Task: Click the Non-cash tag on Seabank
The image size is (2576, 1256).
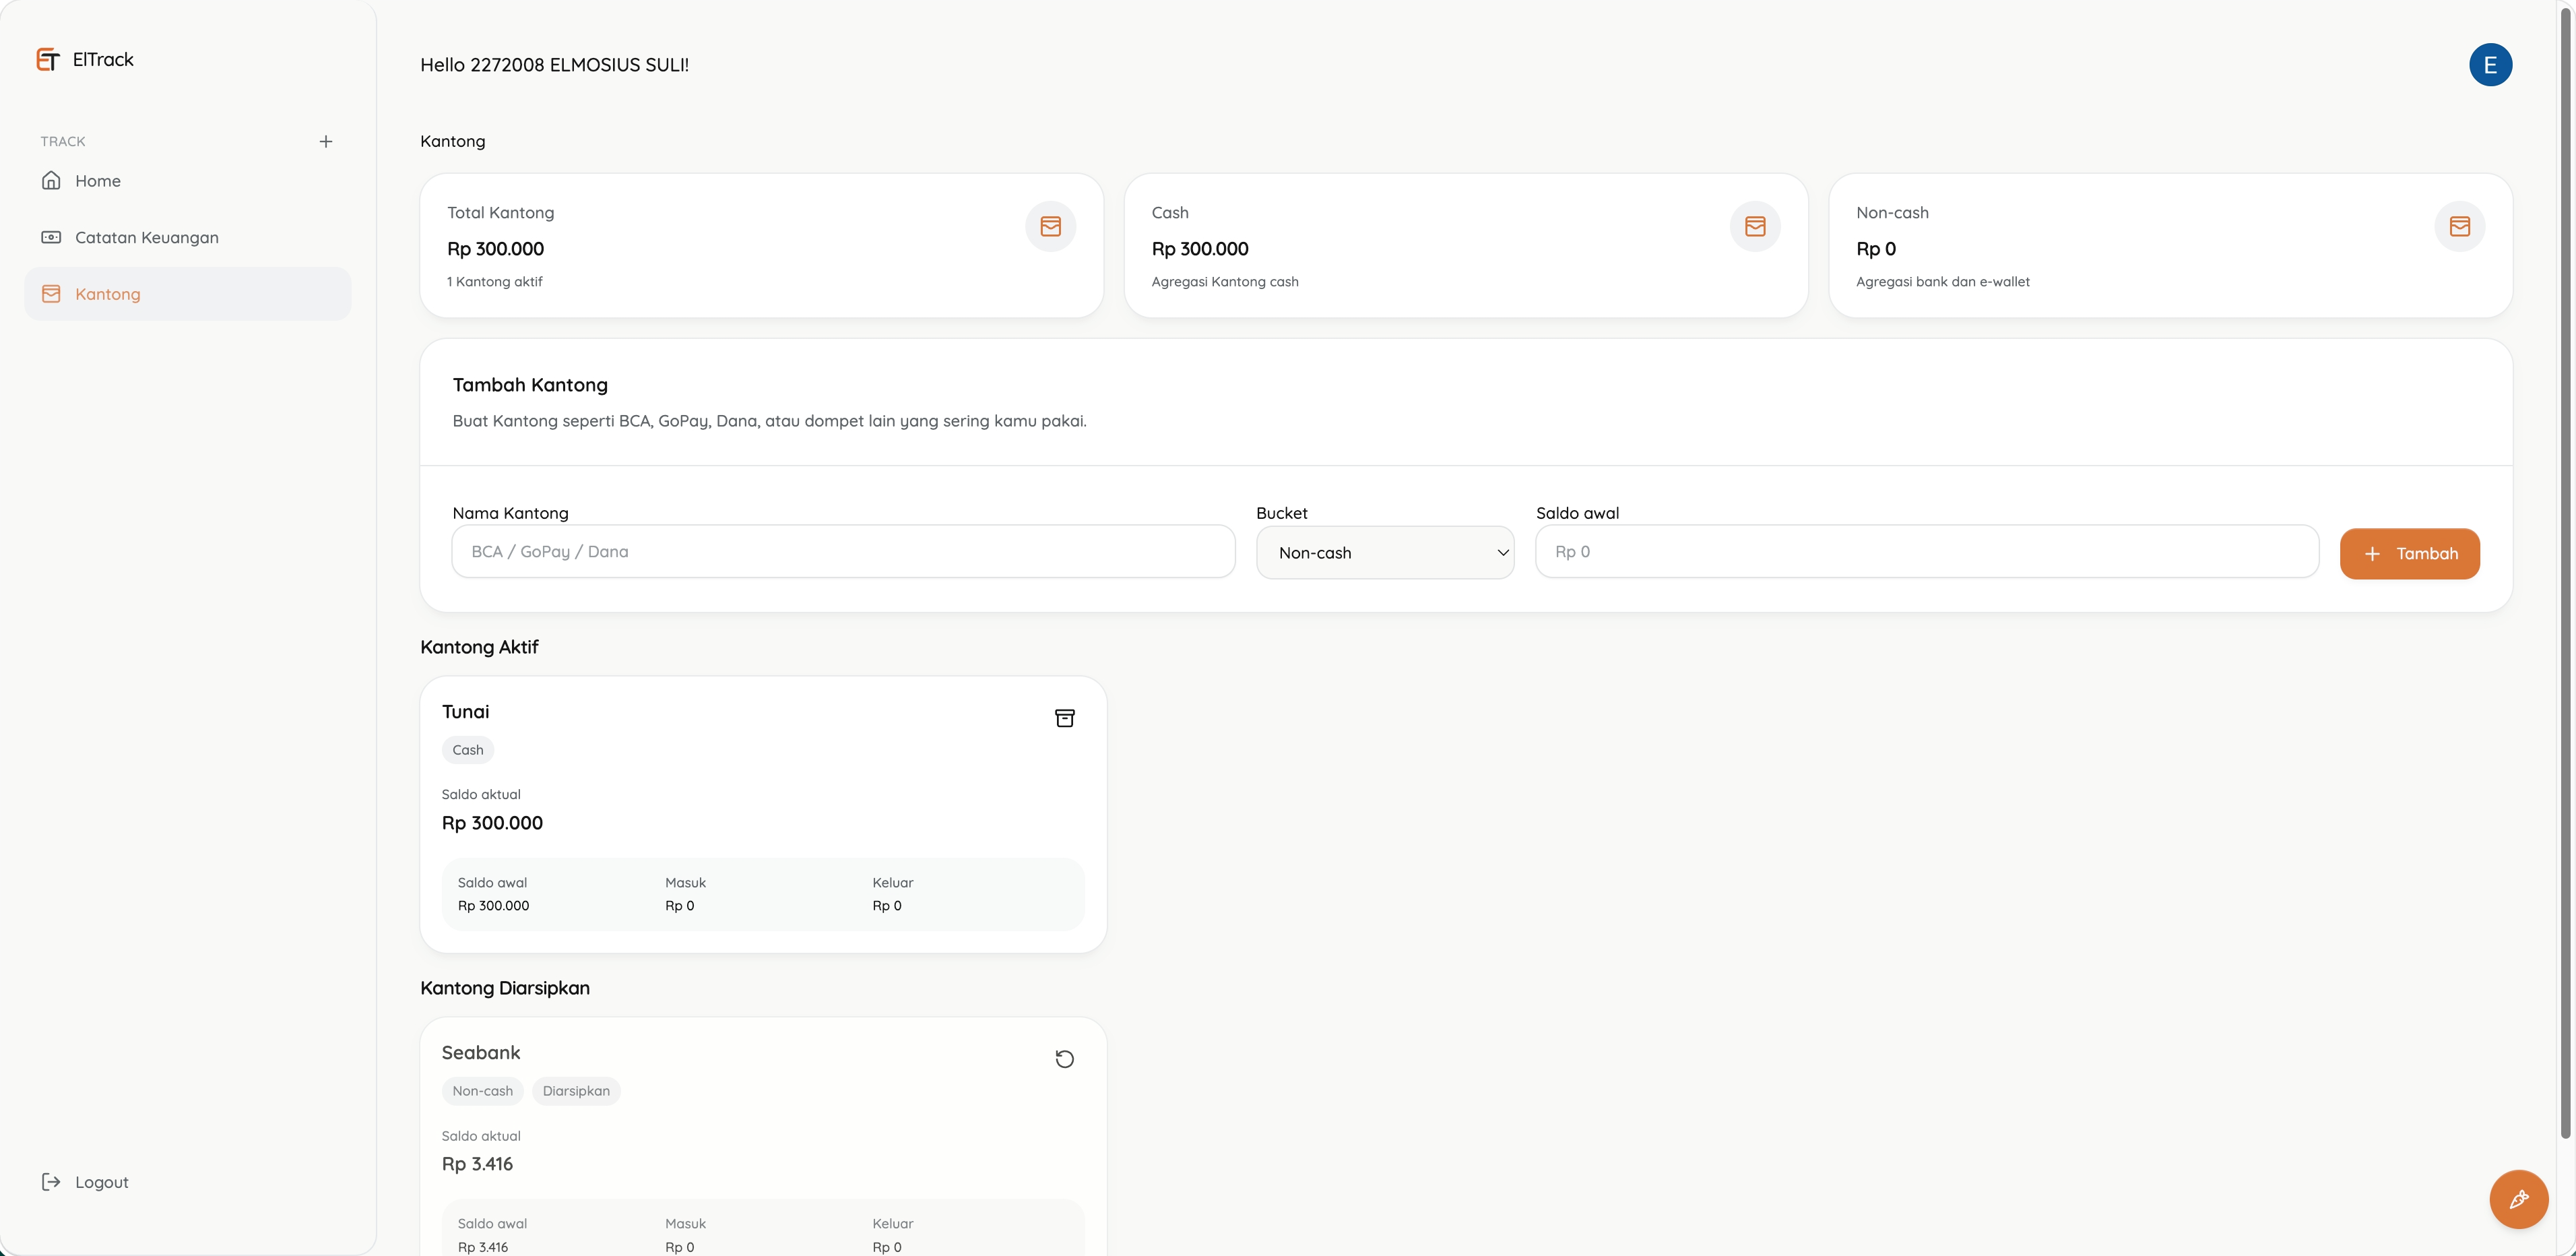Action: (x=482, y=1091)
